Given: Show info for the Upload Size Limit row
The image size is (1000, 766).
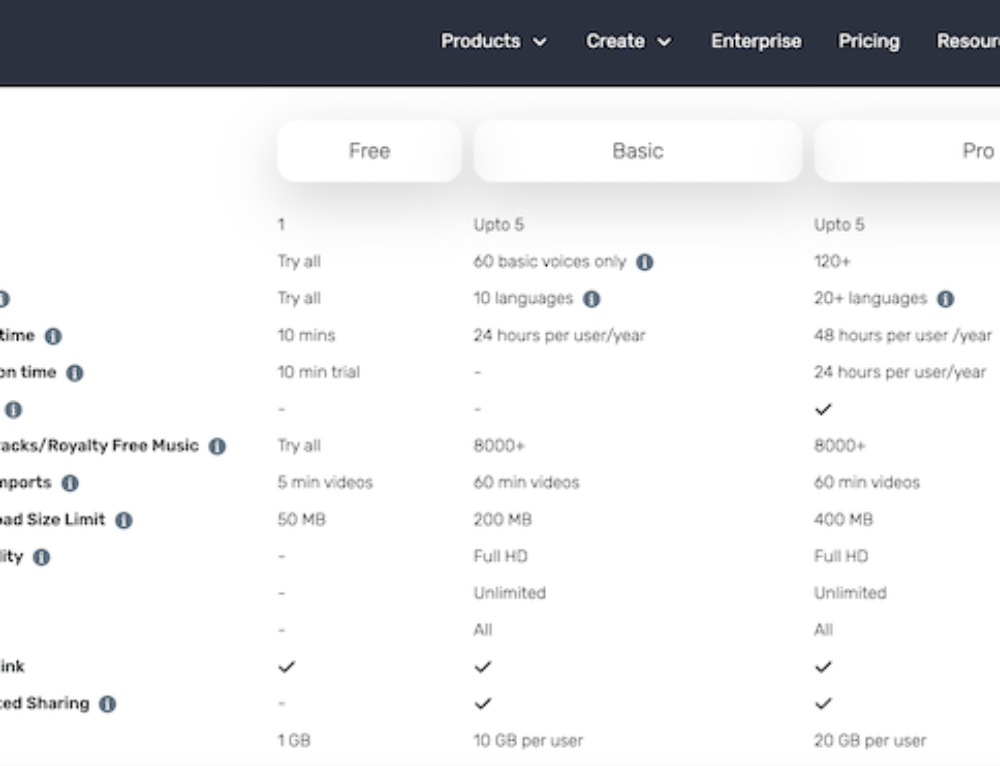Looking at the screenshot, I should click(123, 520).
